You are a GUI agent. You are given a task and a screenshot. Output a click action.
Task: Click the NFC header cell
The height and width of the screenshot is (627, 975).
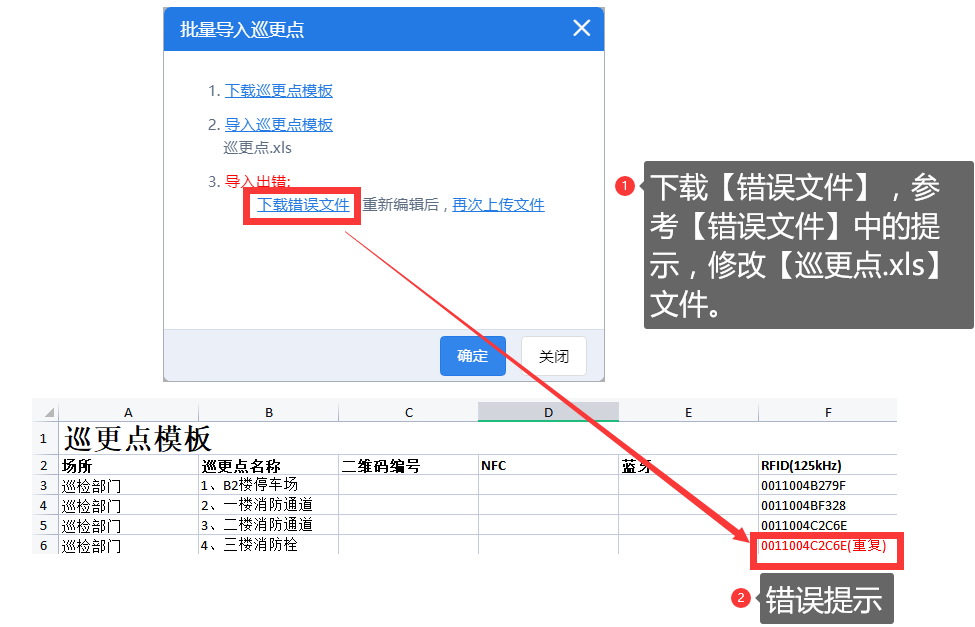(x=548, y=465)
